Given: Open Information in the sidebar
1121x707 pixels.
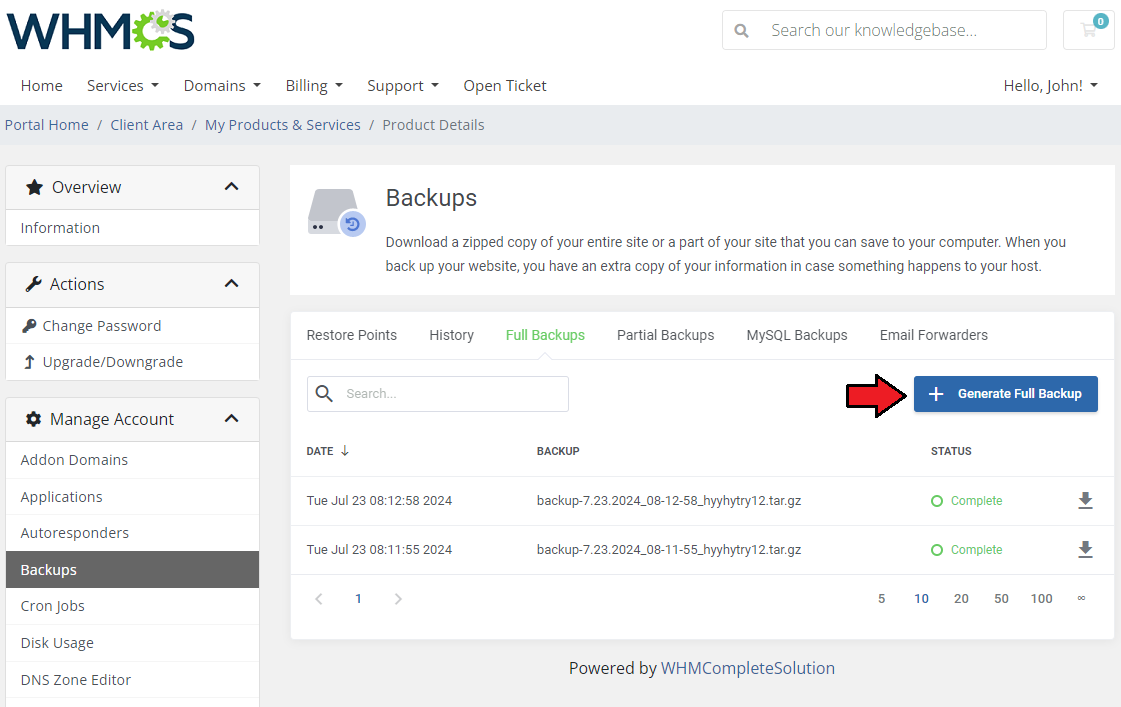Looking at the screenshot, I should [x=132, y=228].
